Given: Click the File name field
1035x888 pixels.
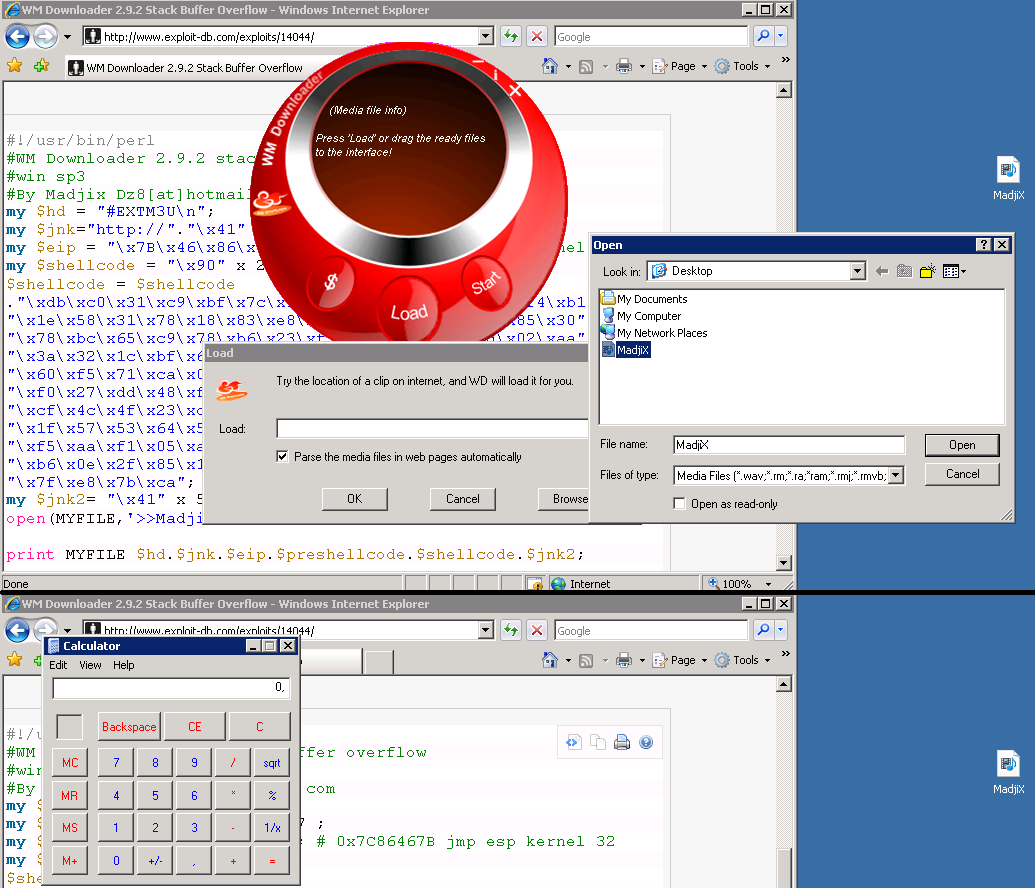Looking at the screenshot, I should click(789, 445).
